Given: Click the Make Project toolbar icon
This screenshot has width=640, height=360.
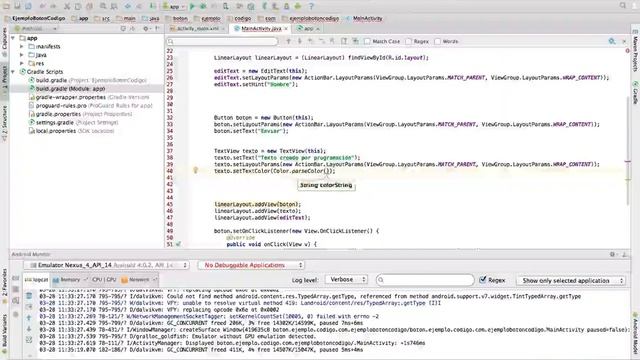Looking at the screenshot, I should point(152,6).
